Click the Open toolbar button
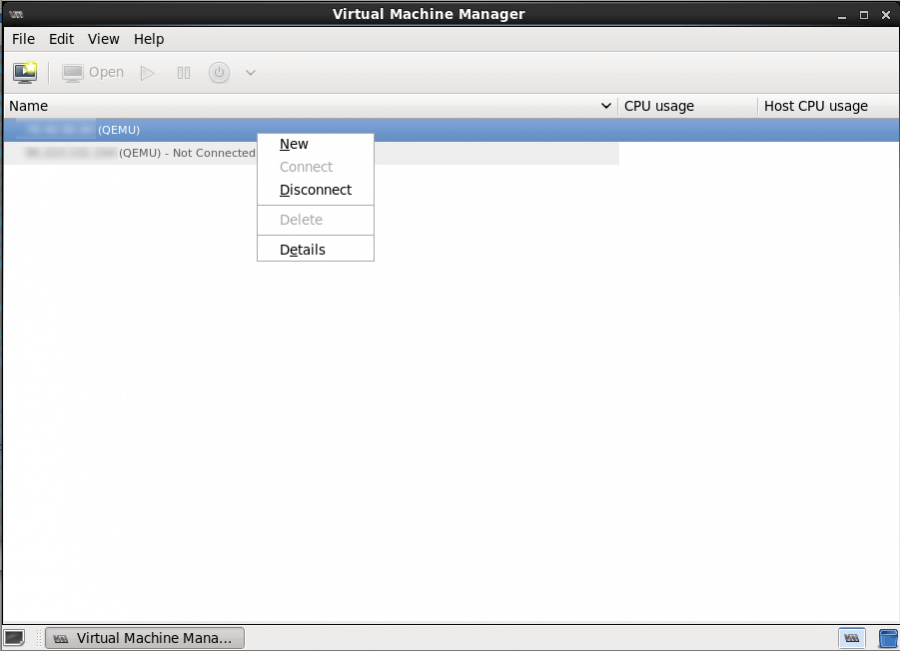This screenshot has height=651, width=900. (94, 72)
